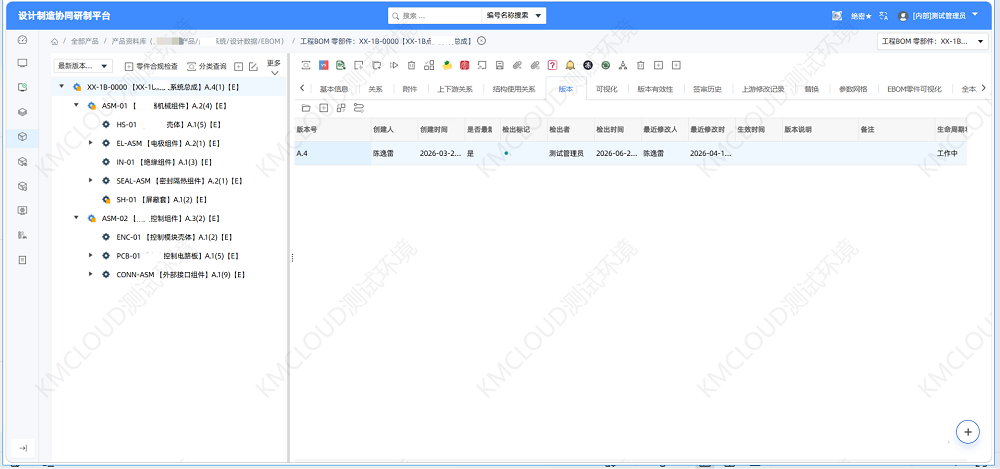1000x469 pixels.
Task: Click the A.4 version number cell
Action: click(332, 154)
